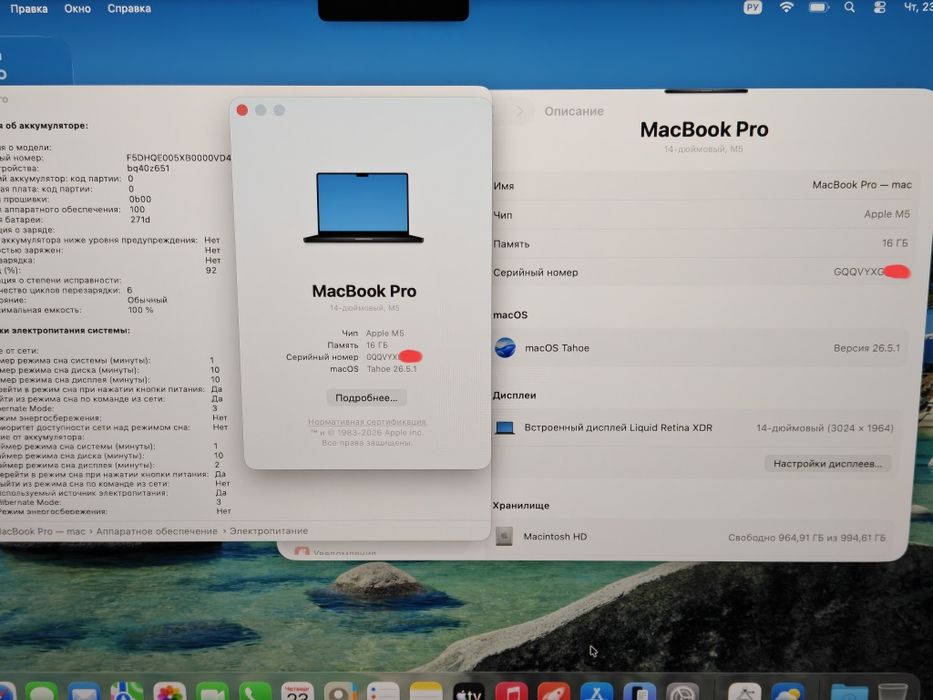Open the green Phone app in Dock
This screenshot has width=933, height=700.
click(255, 693)
